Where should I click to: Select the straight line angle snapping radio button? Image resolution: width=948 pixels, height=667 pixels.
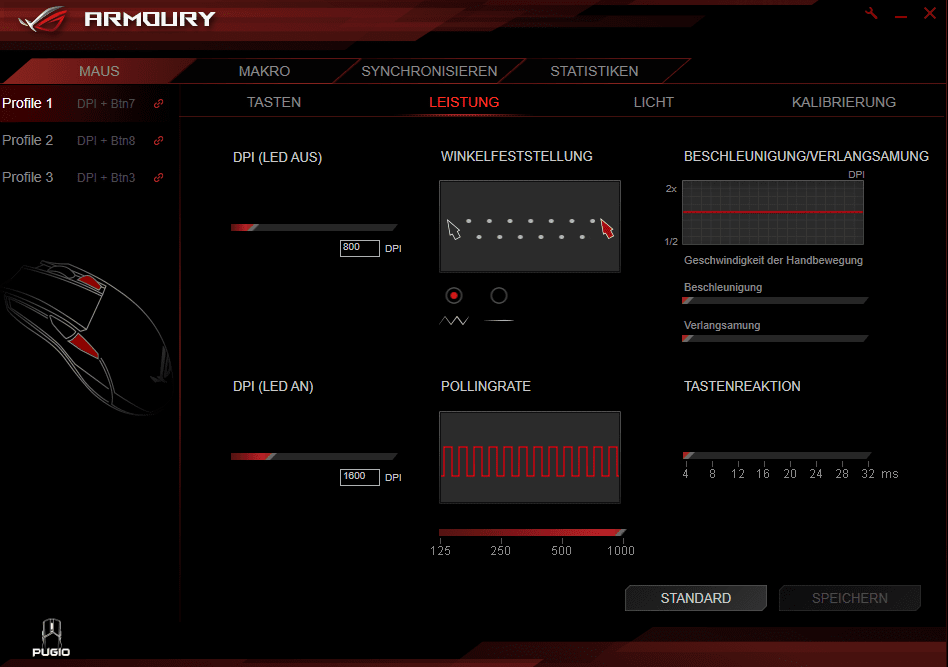point(499,296)
